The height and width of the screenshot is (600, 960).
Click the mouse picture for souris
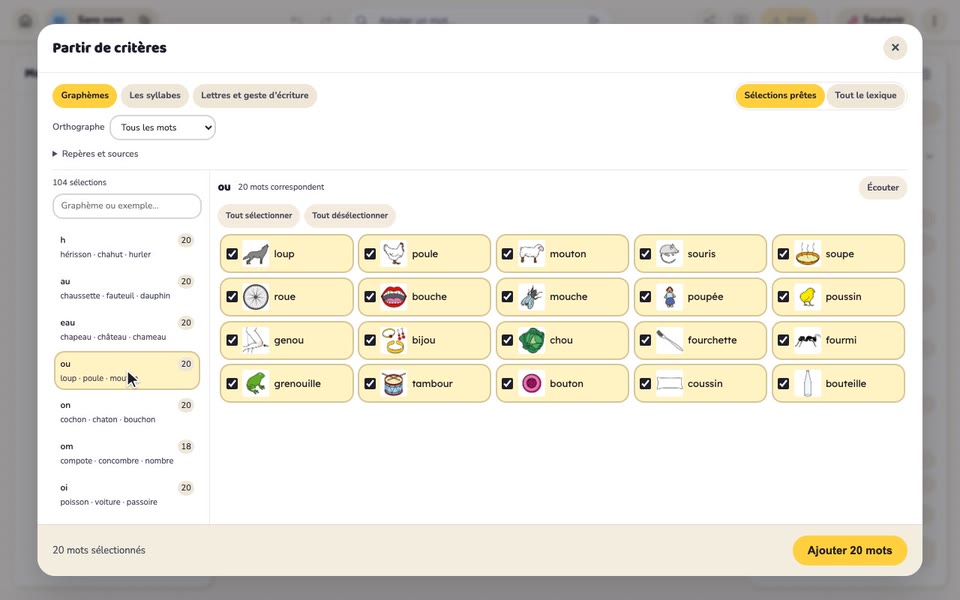(x=669, y=253)
